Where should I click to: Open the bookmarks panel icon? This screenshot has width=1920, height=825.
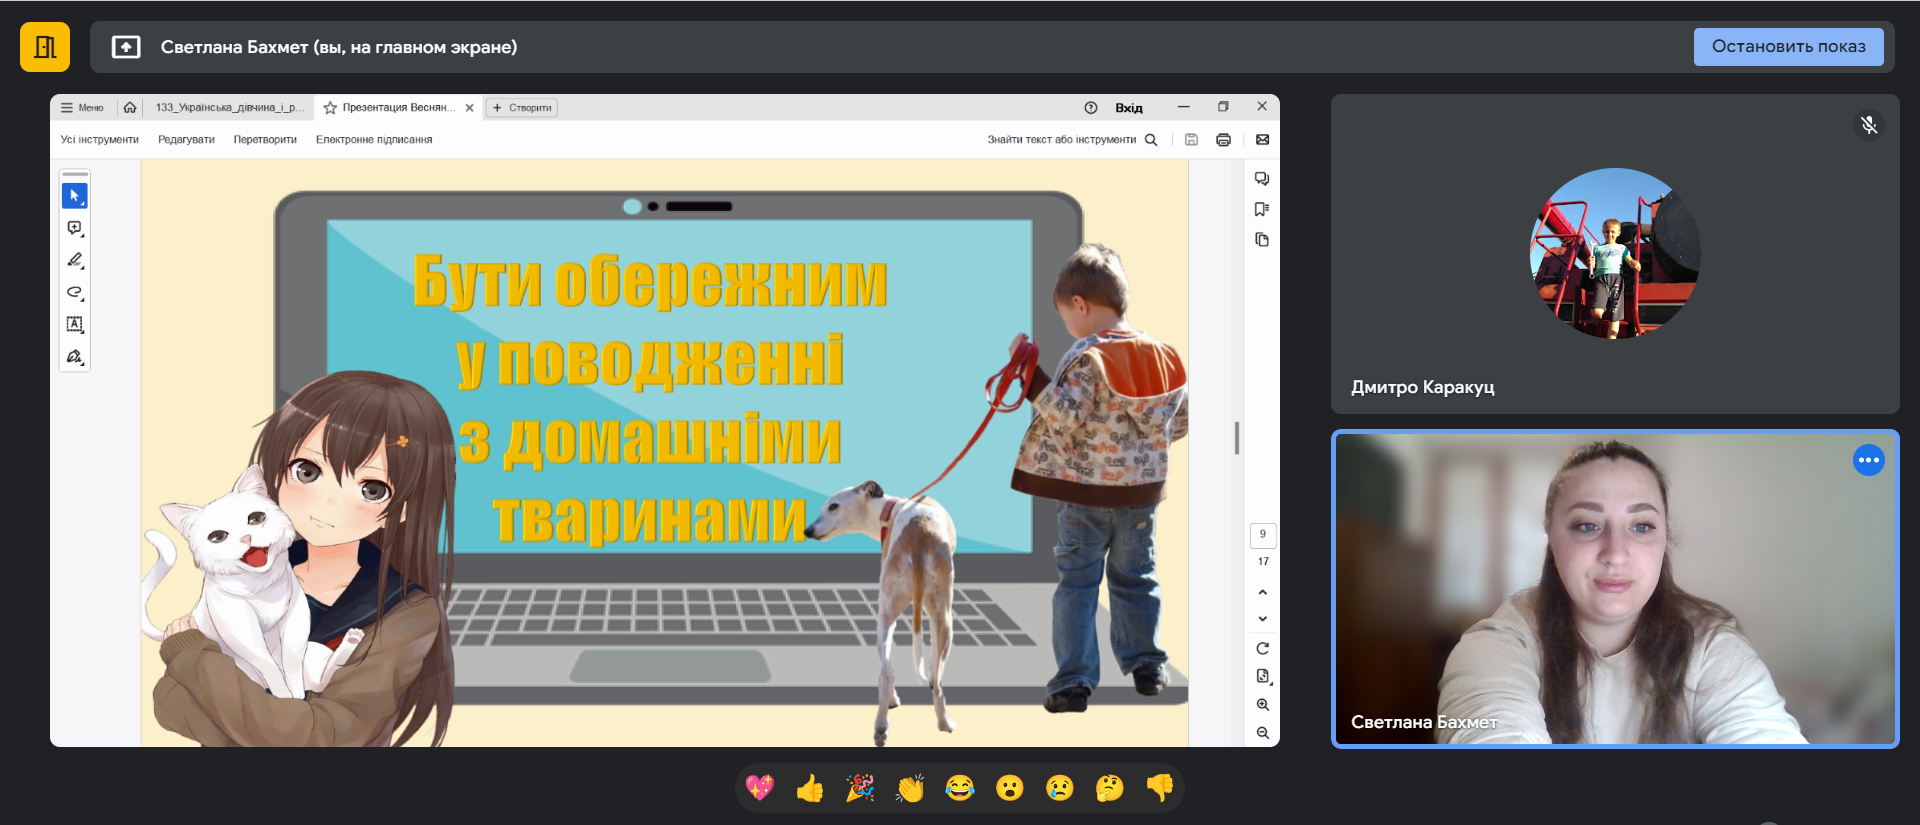pyautogui.click(x=1262, y=209)
